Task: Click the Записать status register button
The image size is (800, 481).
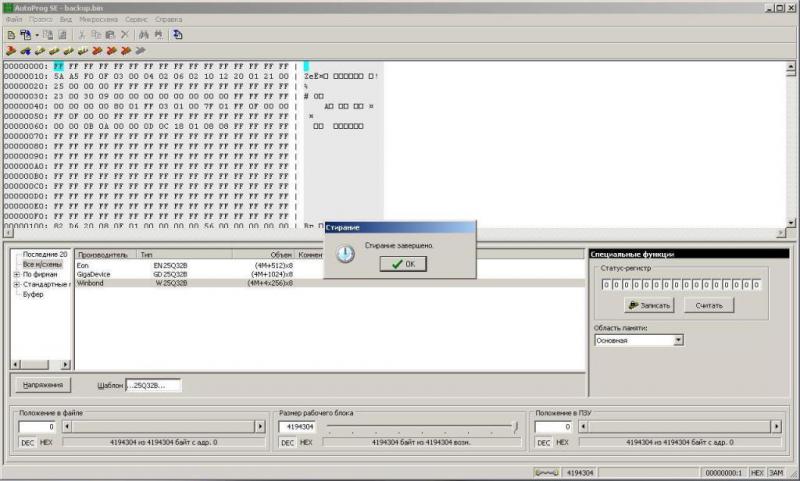Action: (x=649, y=305)
